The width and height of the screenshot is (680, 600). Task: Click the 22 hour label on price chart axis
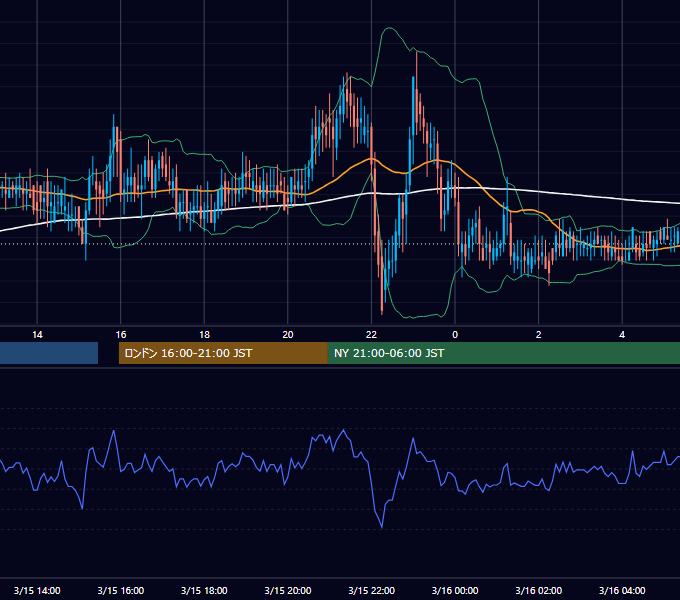tap(372, 335)
